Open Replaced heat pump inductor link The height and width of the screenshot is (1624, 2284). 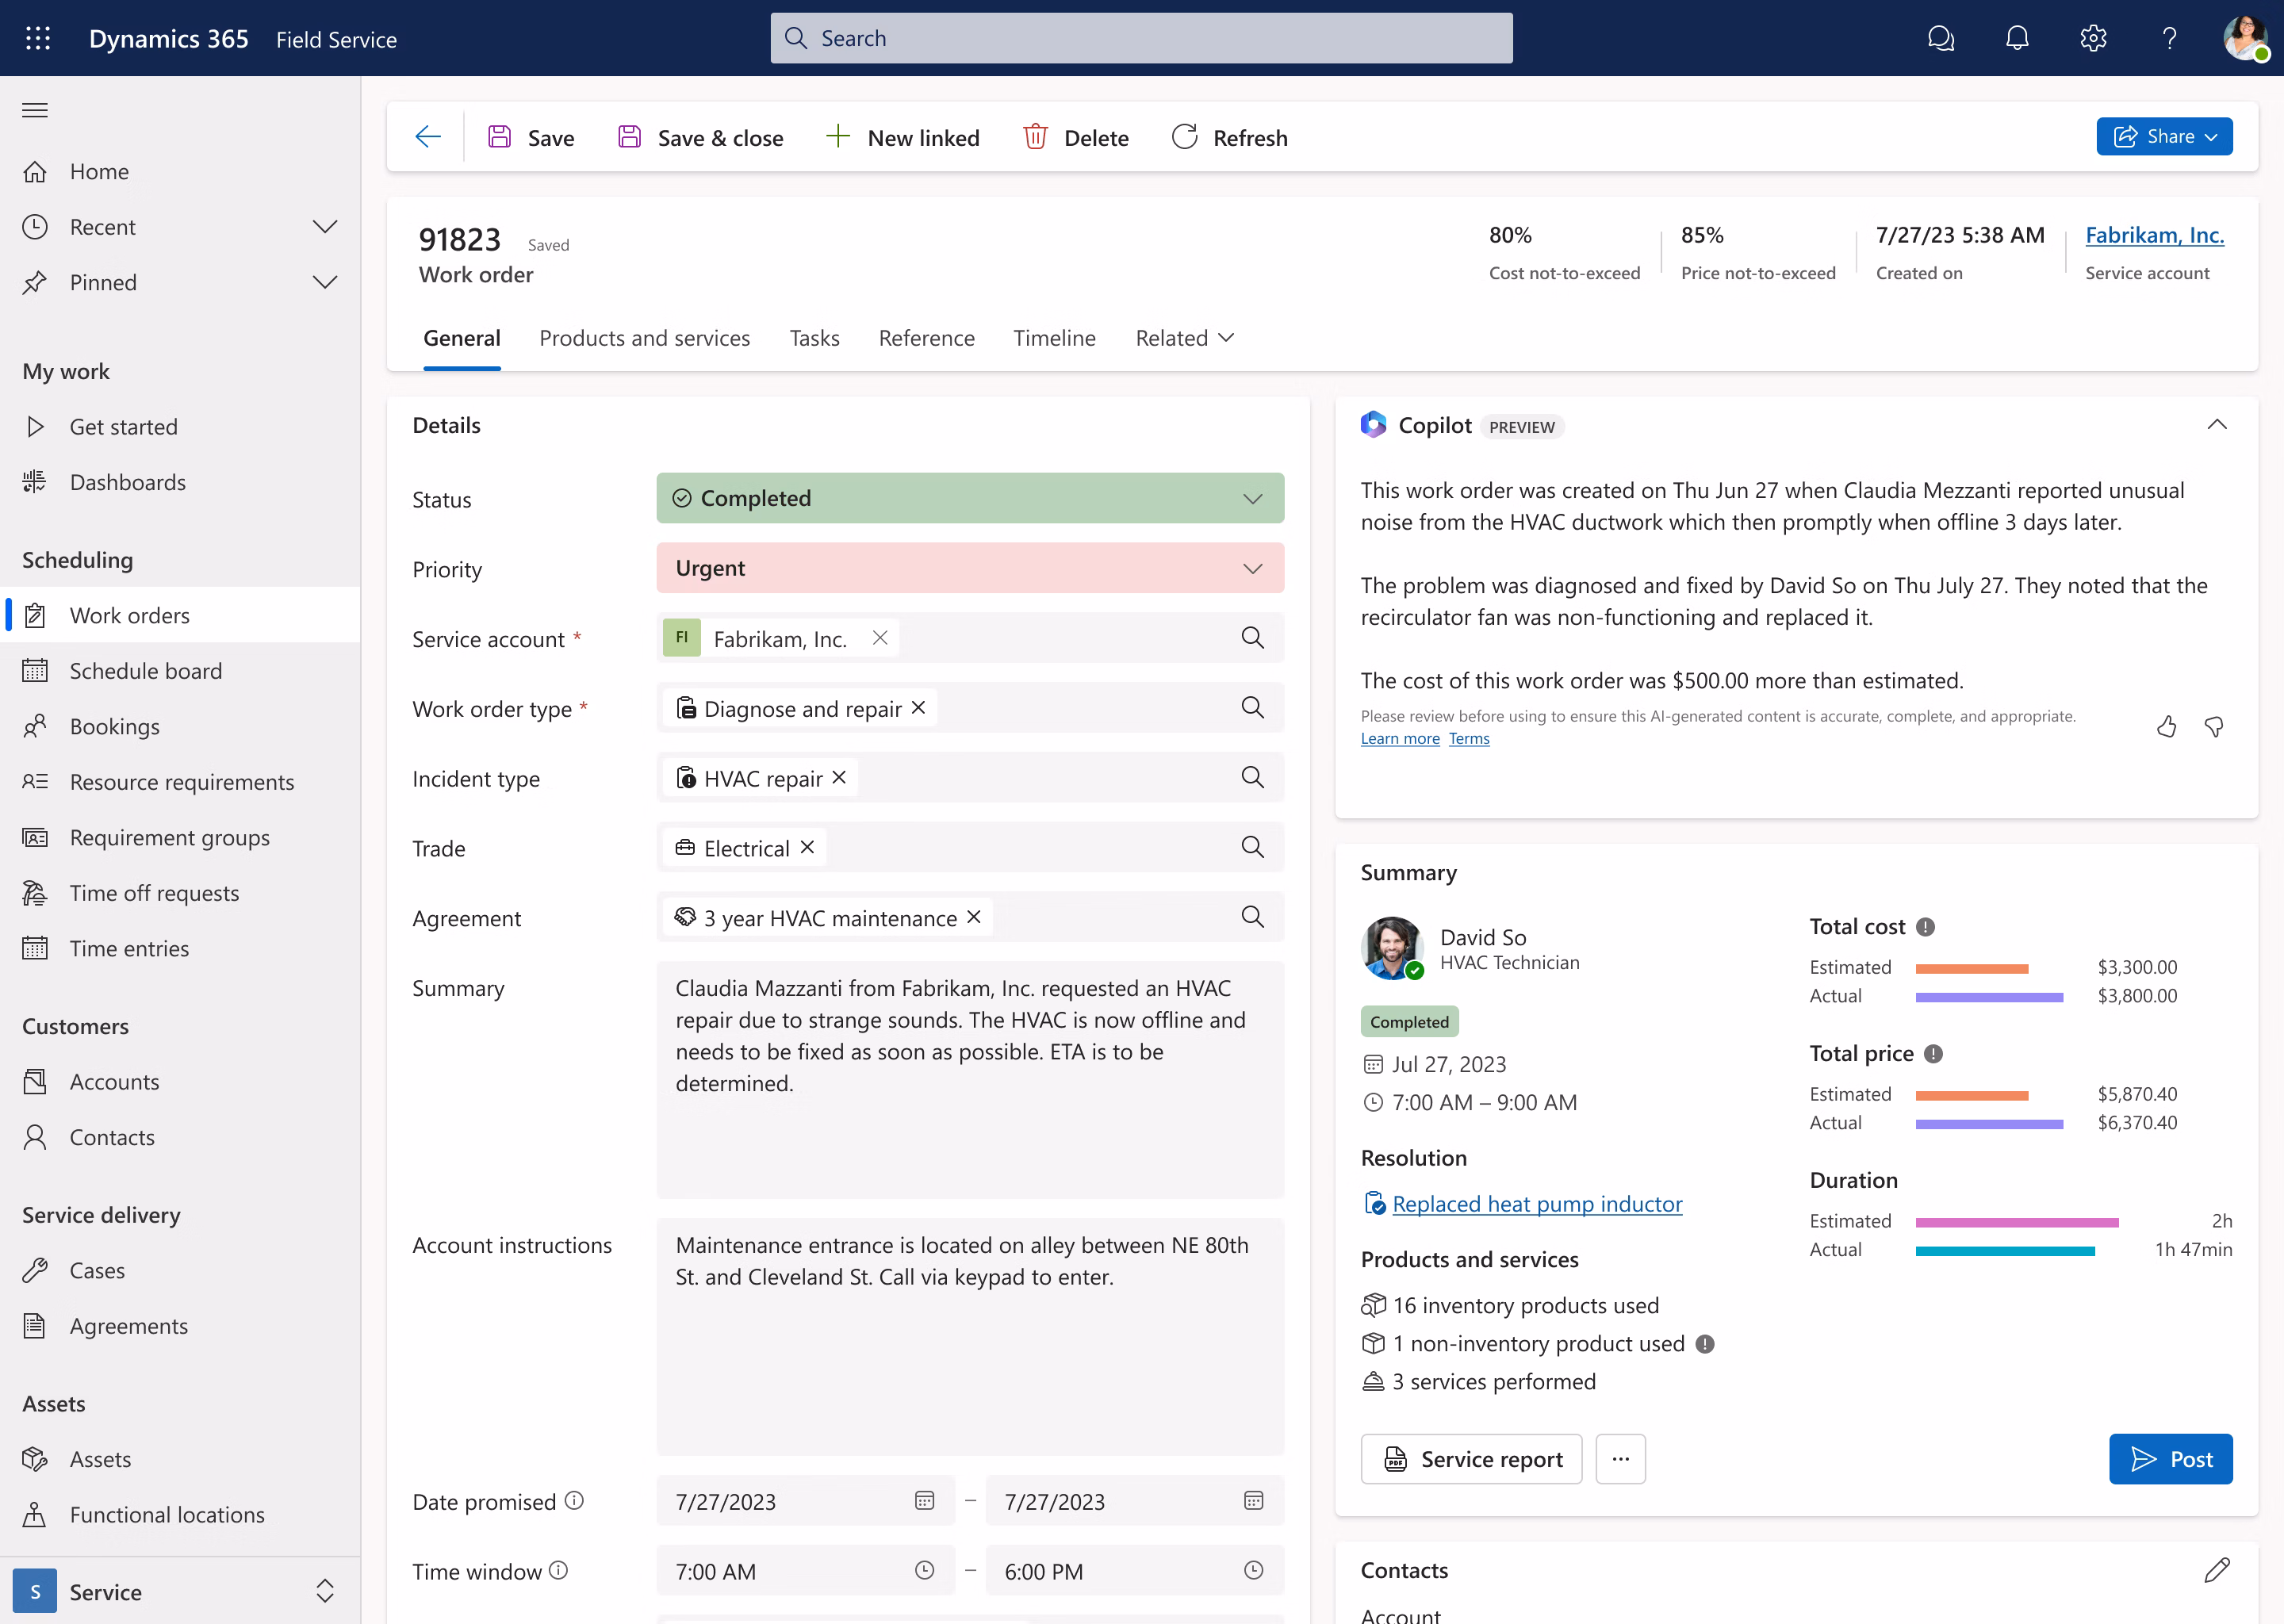(x=1536, y=1204)
